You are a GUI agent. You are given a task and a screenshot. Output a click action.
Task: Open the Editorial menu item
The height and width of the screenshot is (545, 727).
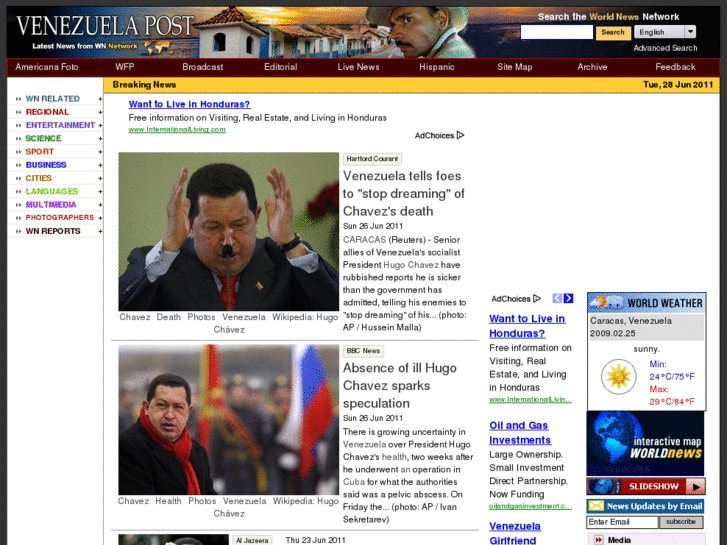coord(281,67)
